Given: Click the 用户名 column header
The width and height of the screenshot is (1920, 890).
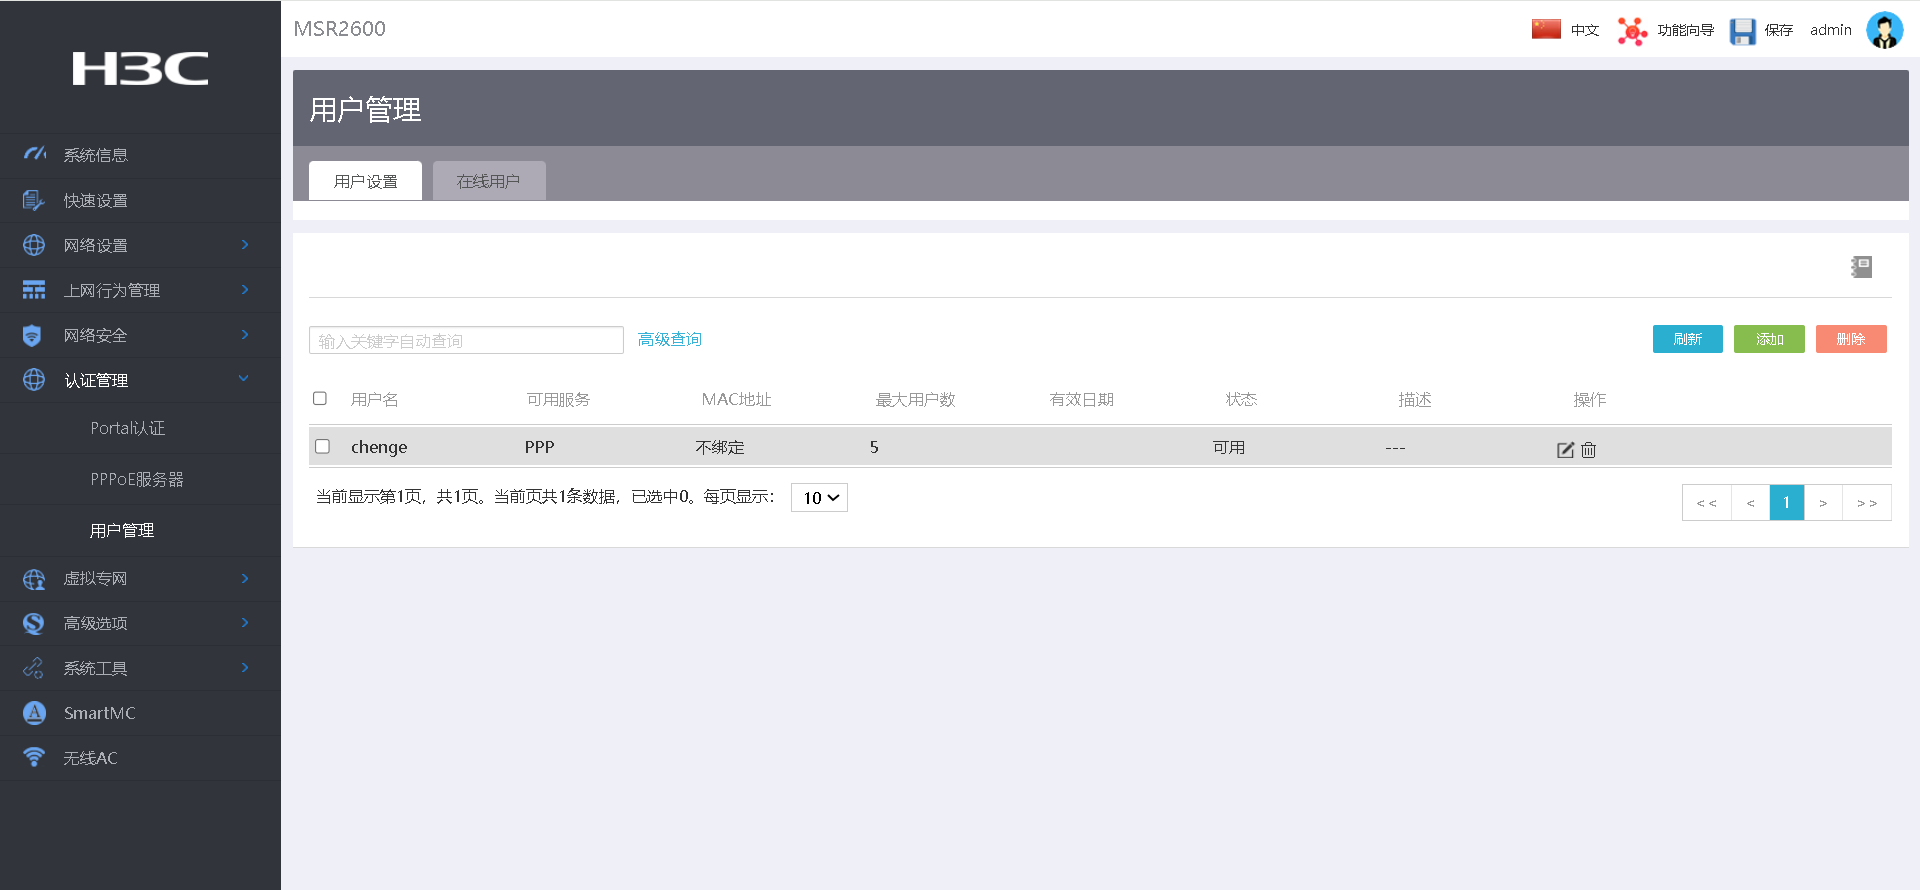Looking at the screenshot, I should 375,399.
